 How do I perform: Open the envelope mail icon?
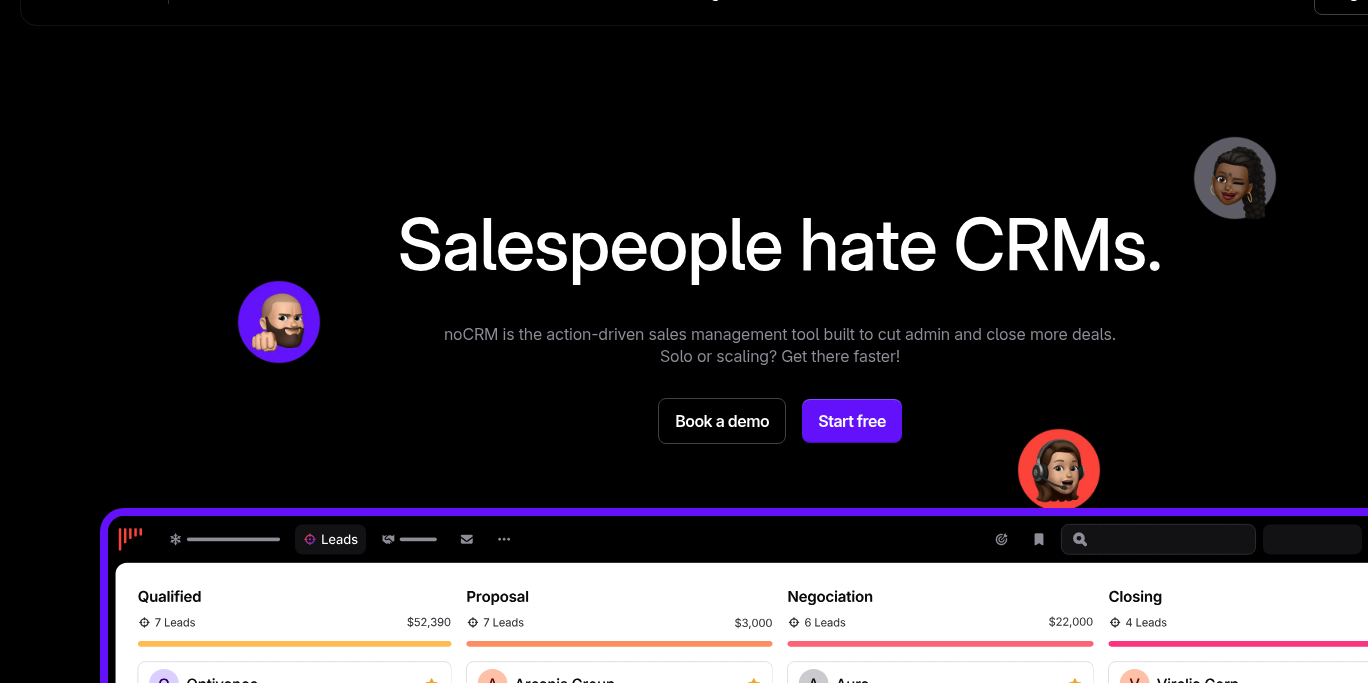click(x=466, y=539)
